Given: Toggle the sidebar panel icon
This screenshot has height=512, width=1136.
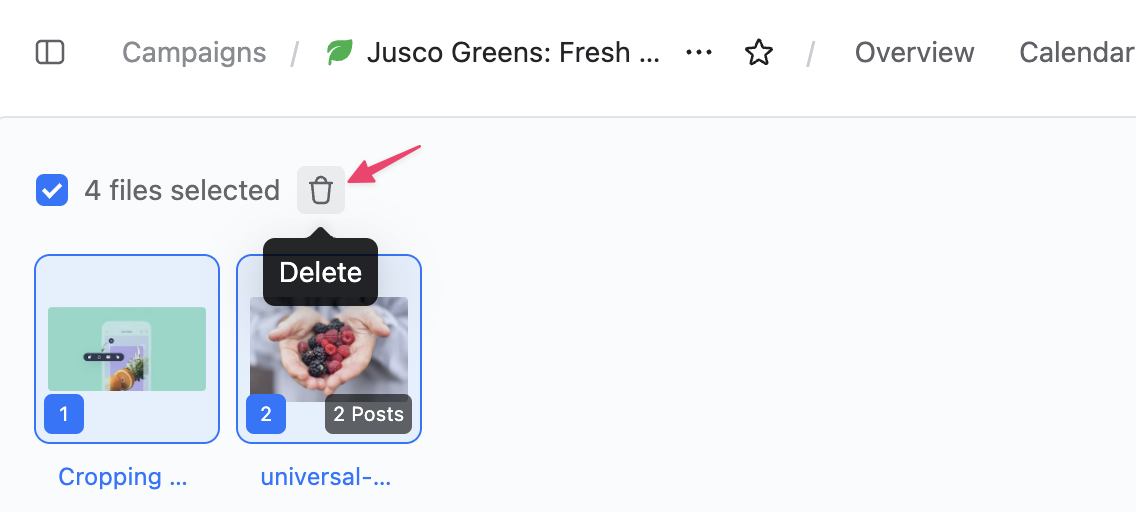Looking at the screenshot, I should pos(50,52).
